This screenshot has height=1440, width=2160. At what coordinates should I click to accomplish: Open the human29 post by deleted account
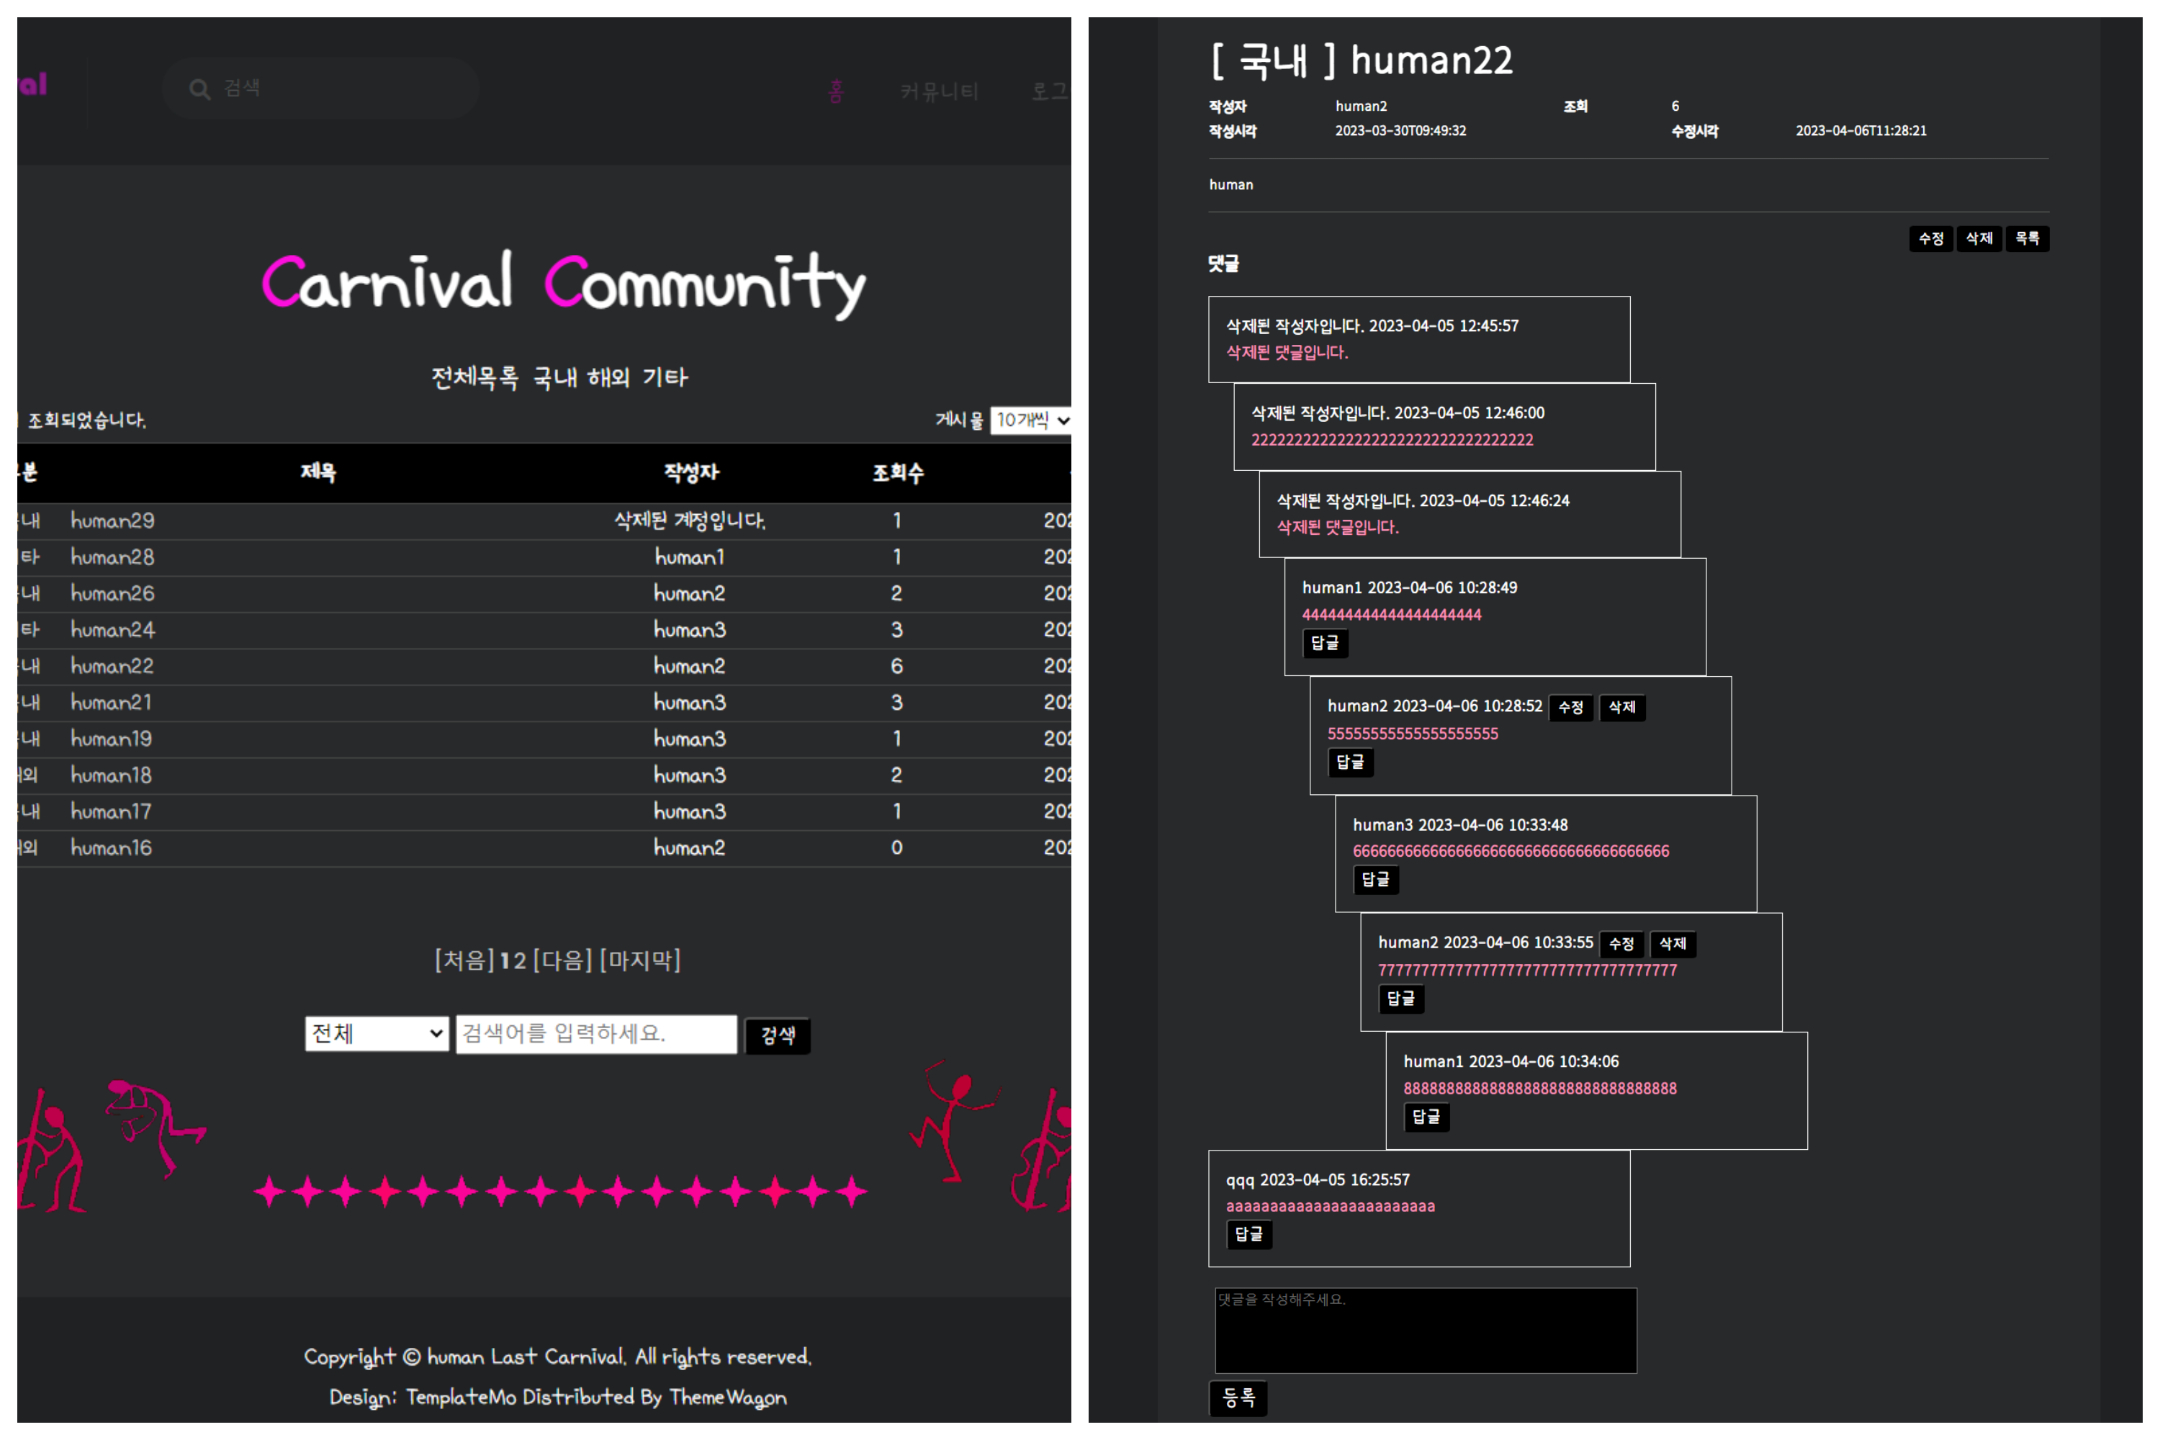111,520
